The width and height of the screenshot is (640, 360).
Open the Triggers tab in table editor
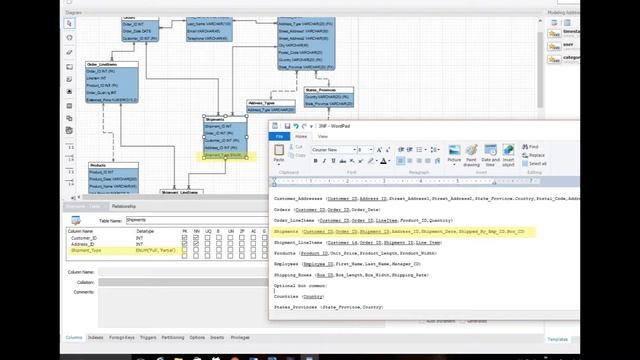148,338
